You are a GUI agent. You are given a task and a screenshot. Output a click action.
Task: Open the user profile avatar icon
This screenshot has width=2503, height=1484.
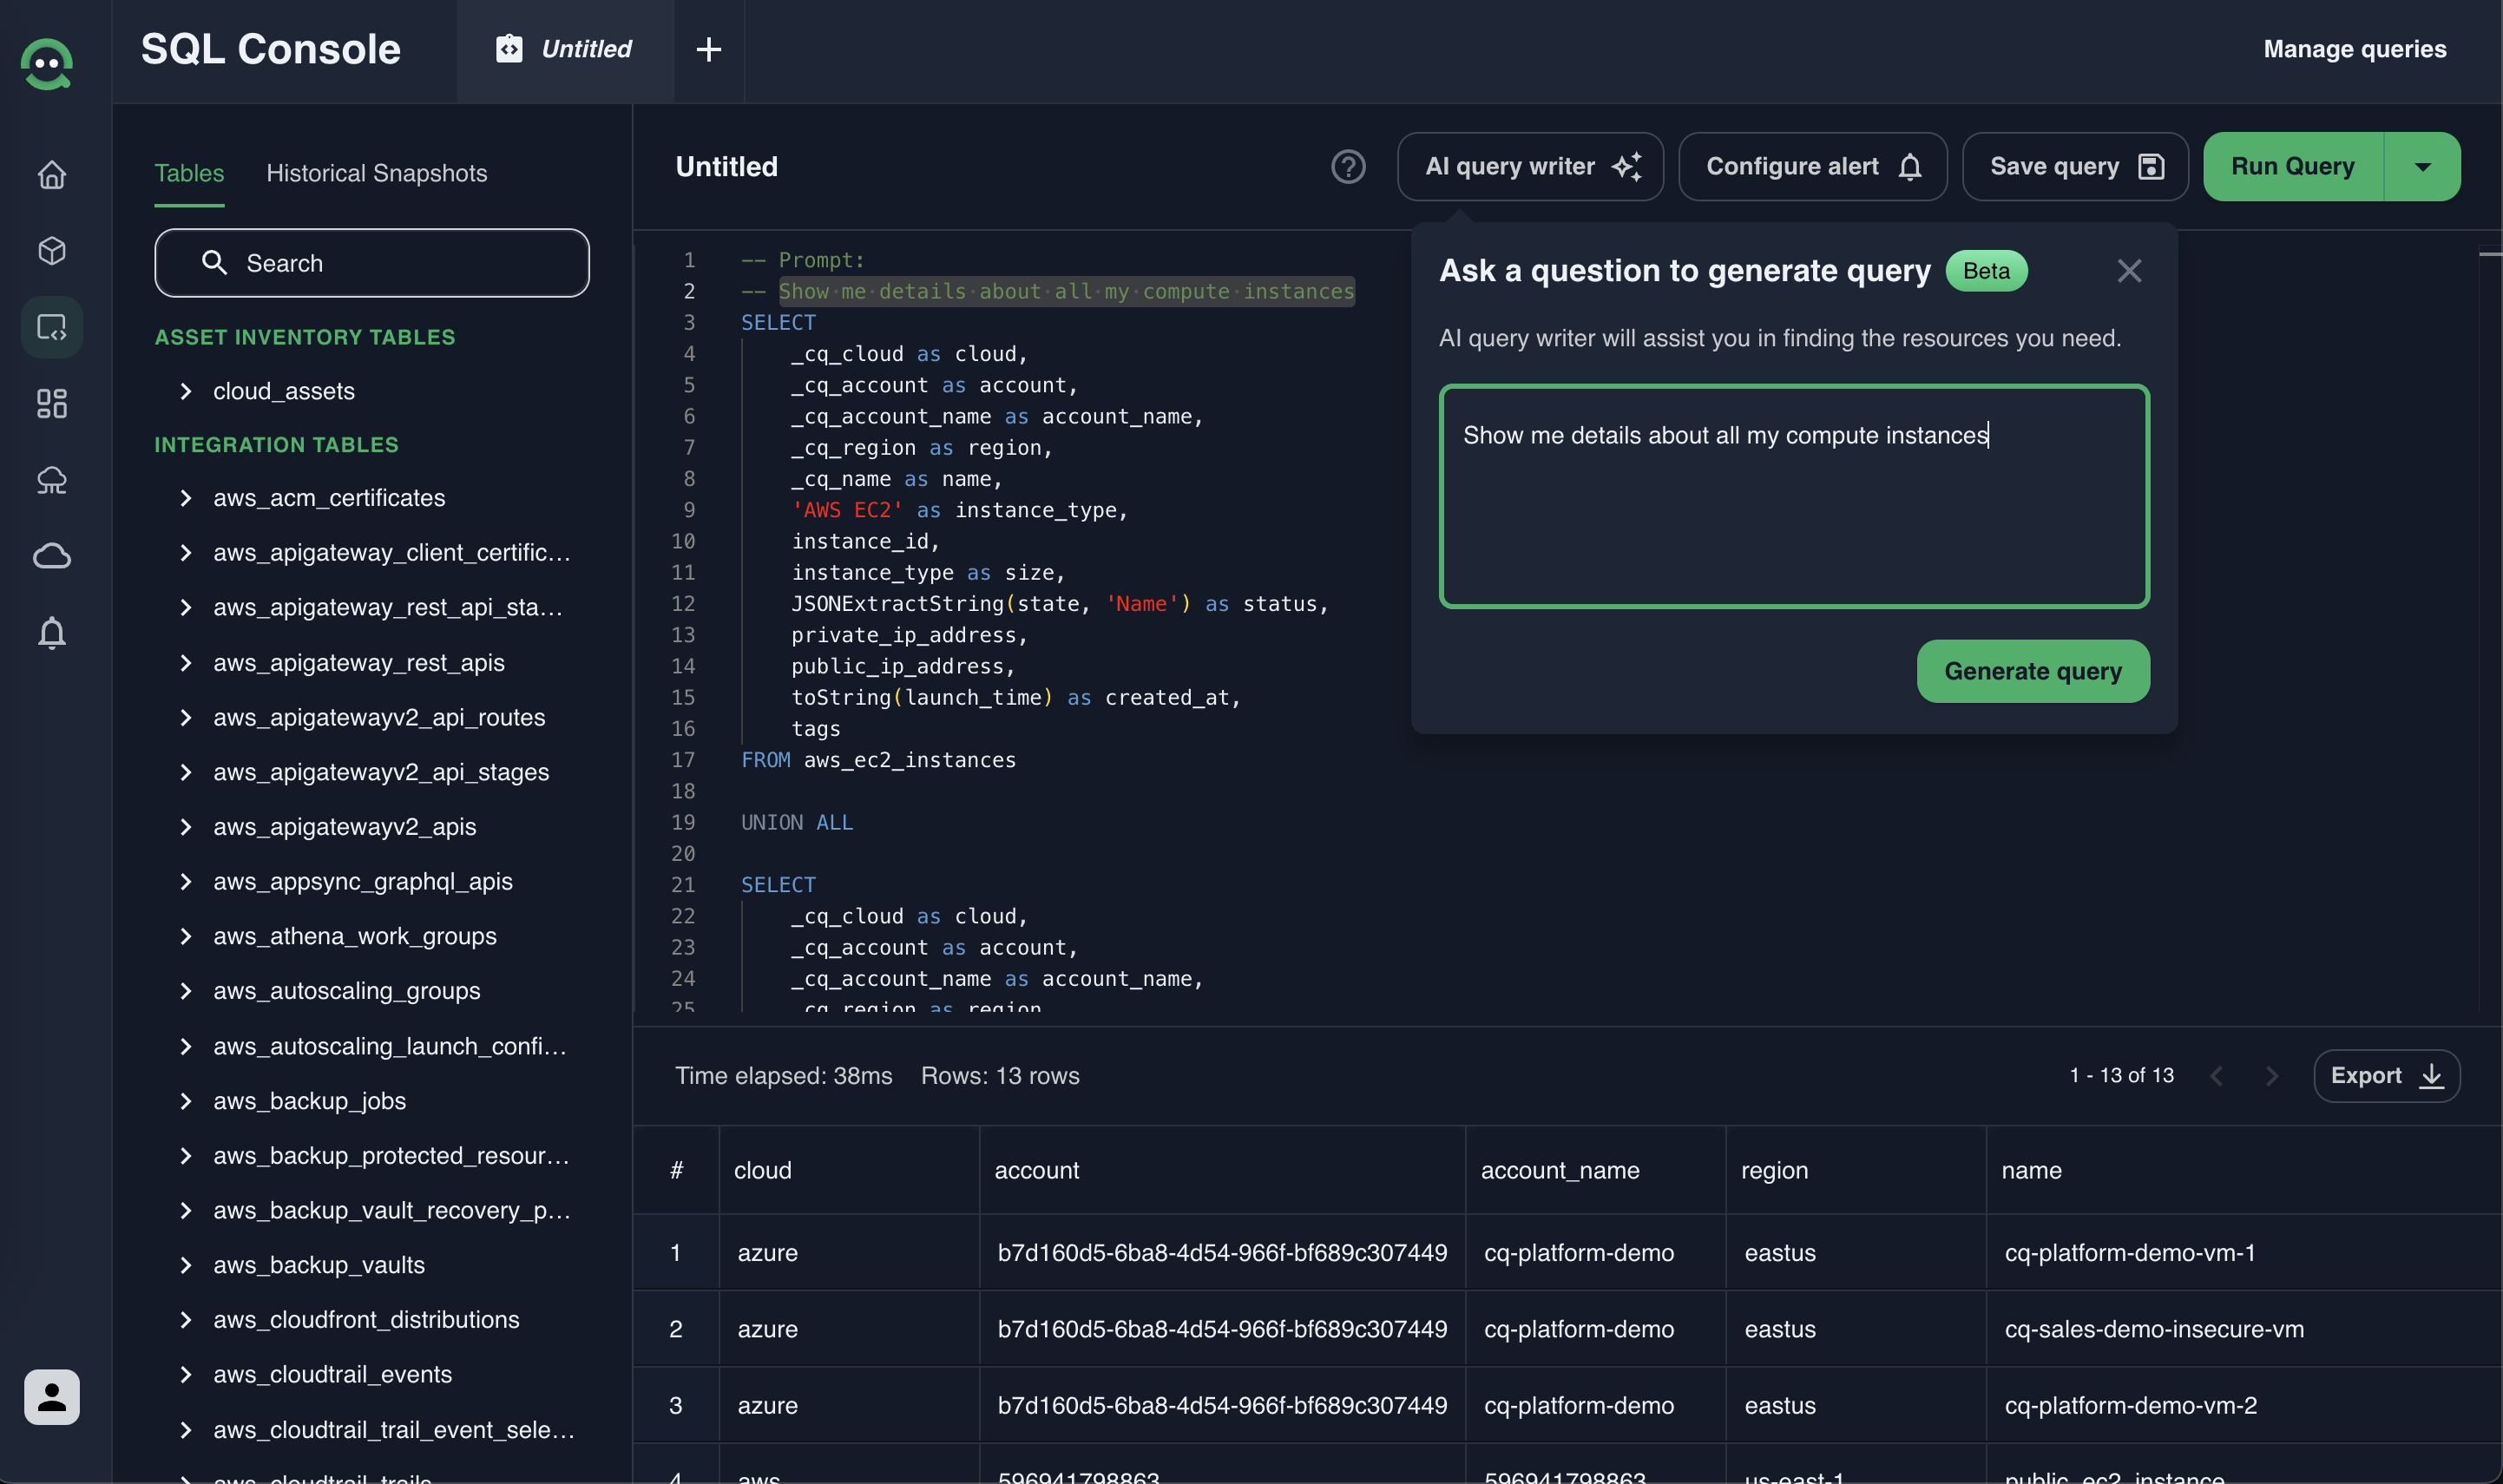52,1396
